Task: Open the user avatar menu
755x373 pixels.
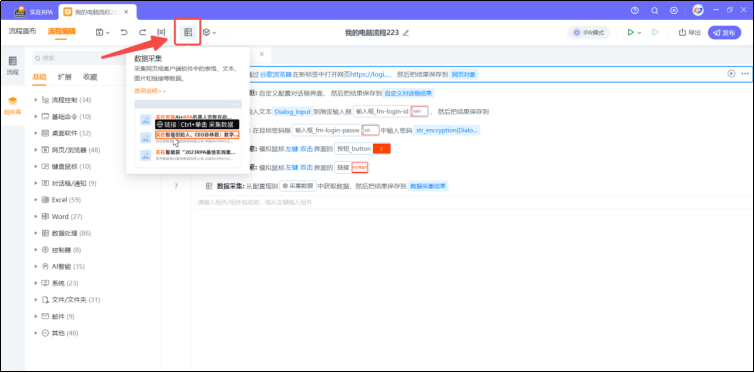Action: point(698,10)
